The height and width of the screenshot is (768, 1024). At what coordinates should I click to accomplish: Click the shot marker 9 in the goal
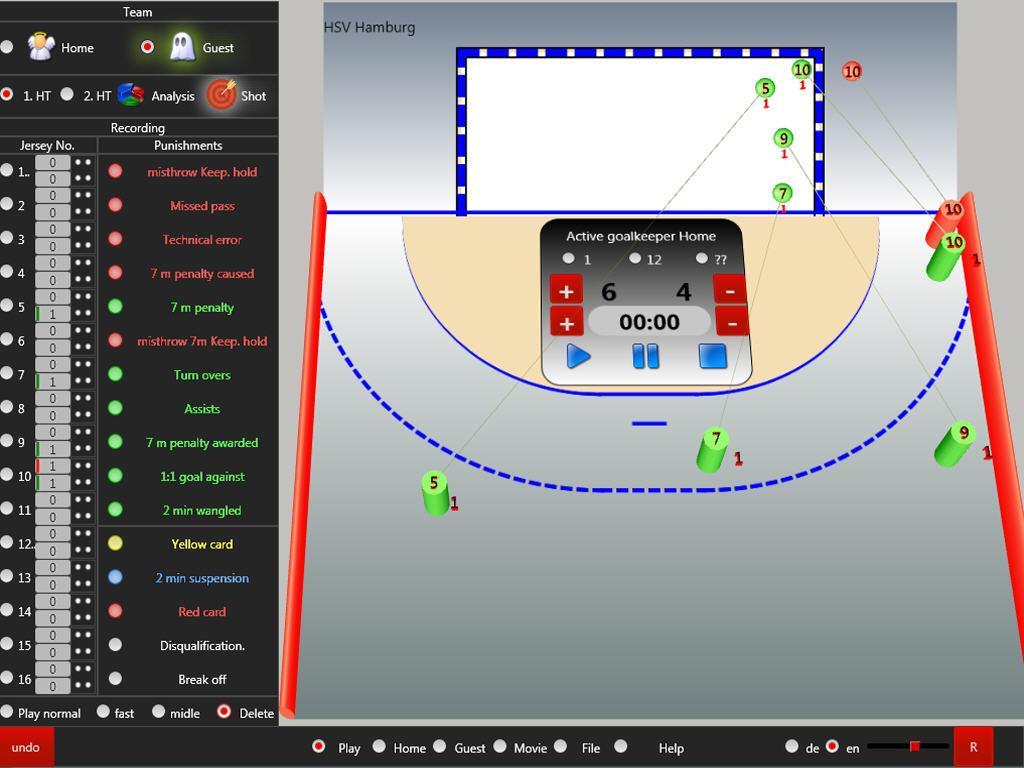click(x=783, y=138)
